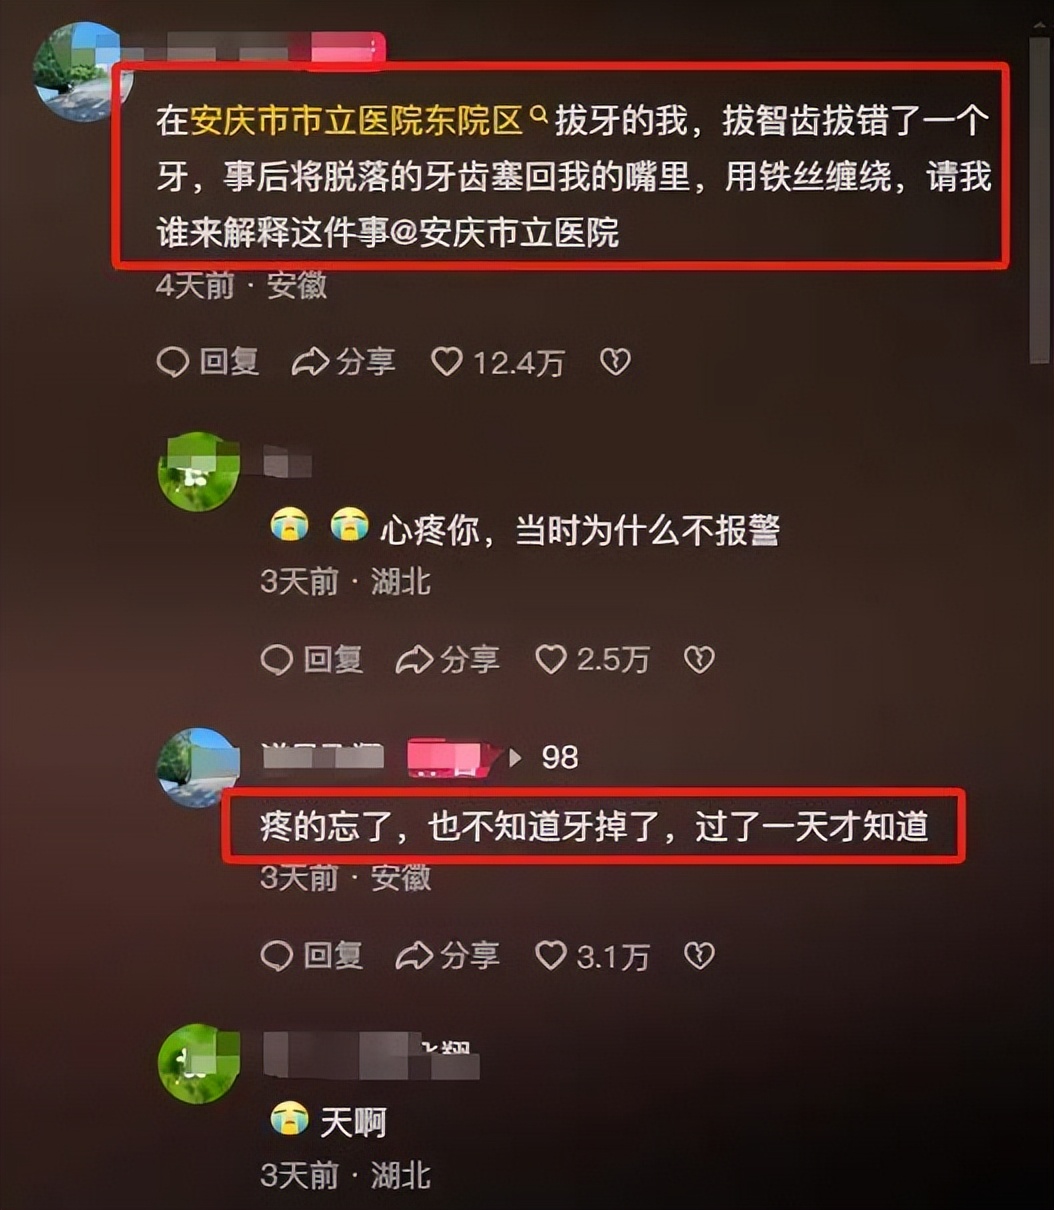This screenshot has height=1210, width=1054.
Task: Reply to the 疼的忘了 comment
Action: 312,956
